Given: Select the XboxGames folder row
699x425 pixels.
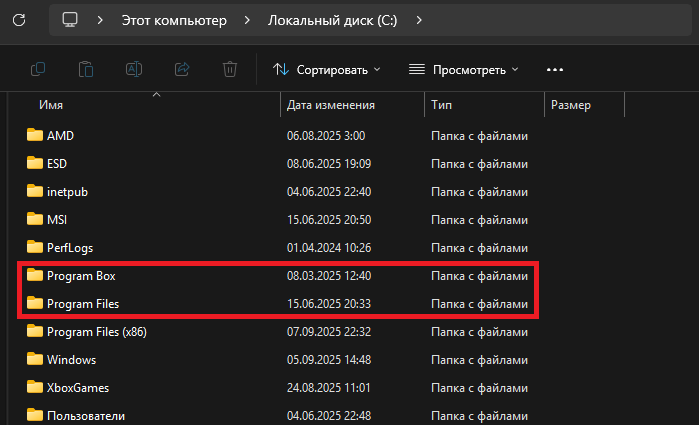Looking at the screenshot, I should click(78, 387).
